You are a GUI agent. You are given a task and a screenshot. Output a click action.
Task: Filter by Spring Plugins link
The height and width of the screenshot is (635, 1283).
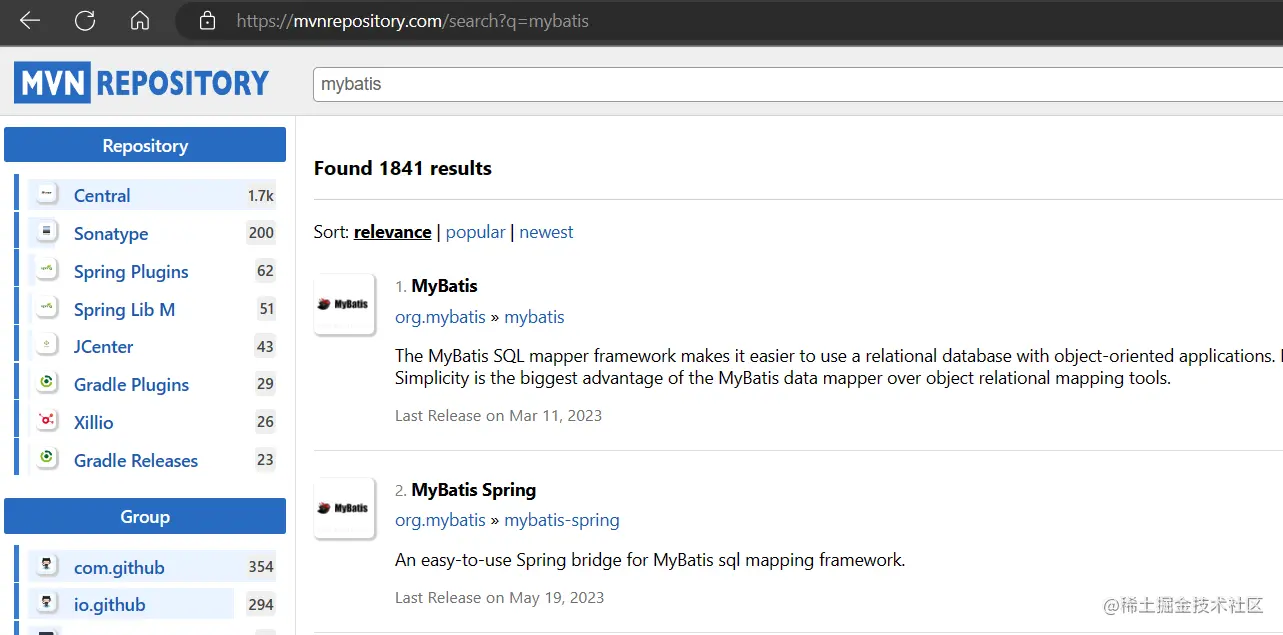click(131, 271)
